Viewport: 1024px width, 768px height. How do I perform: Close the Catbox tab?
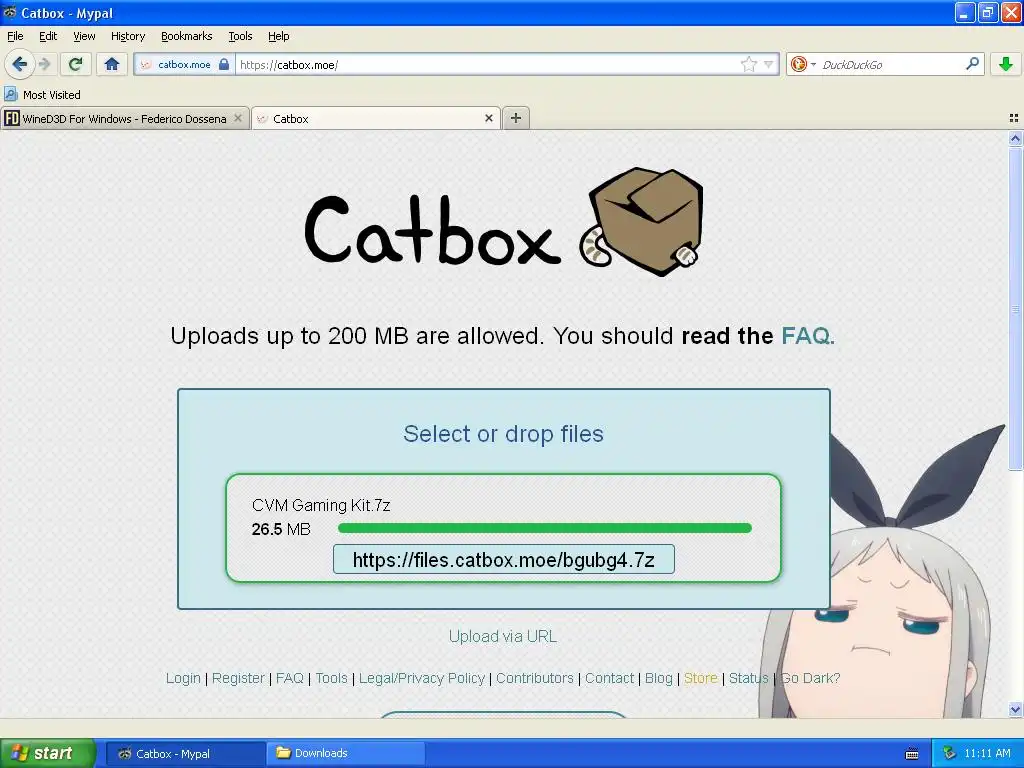(488, 118)
